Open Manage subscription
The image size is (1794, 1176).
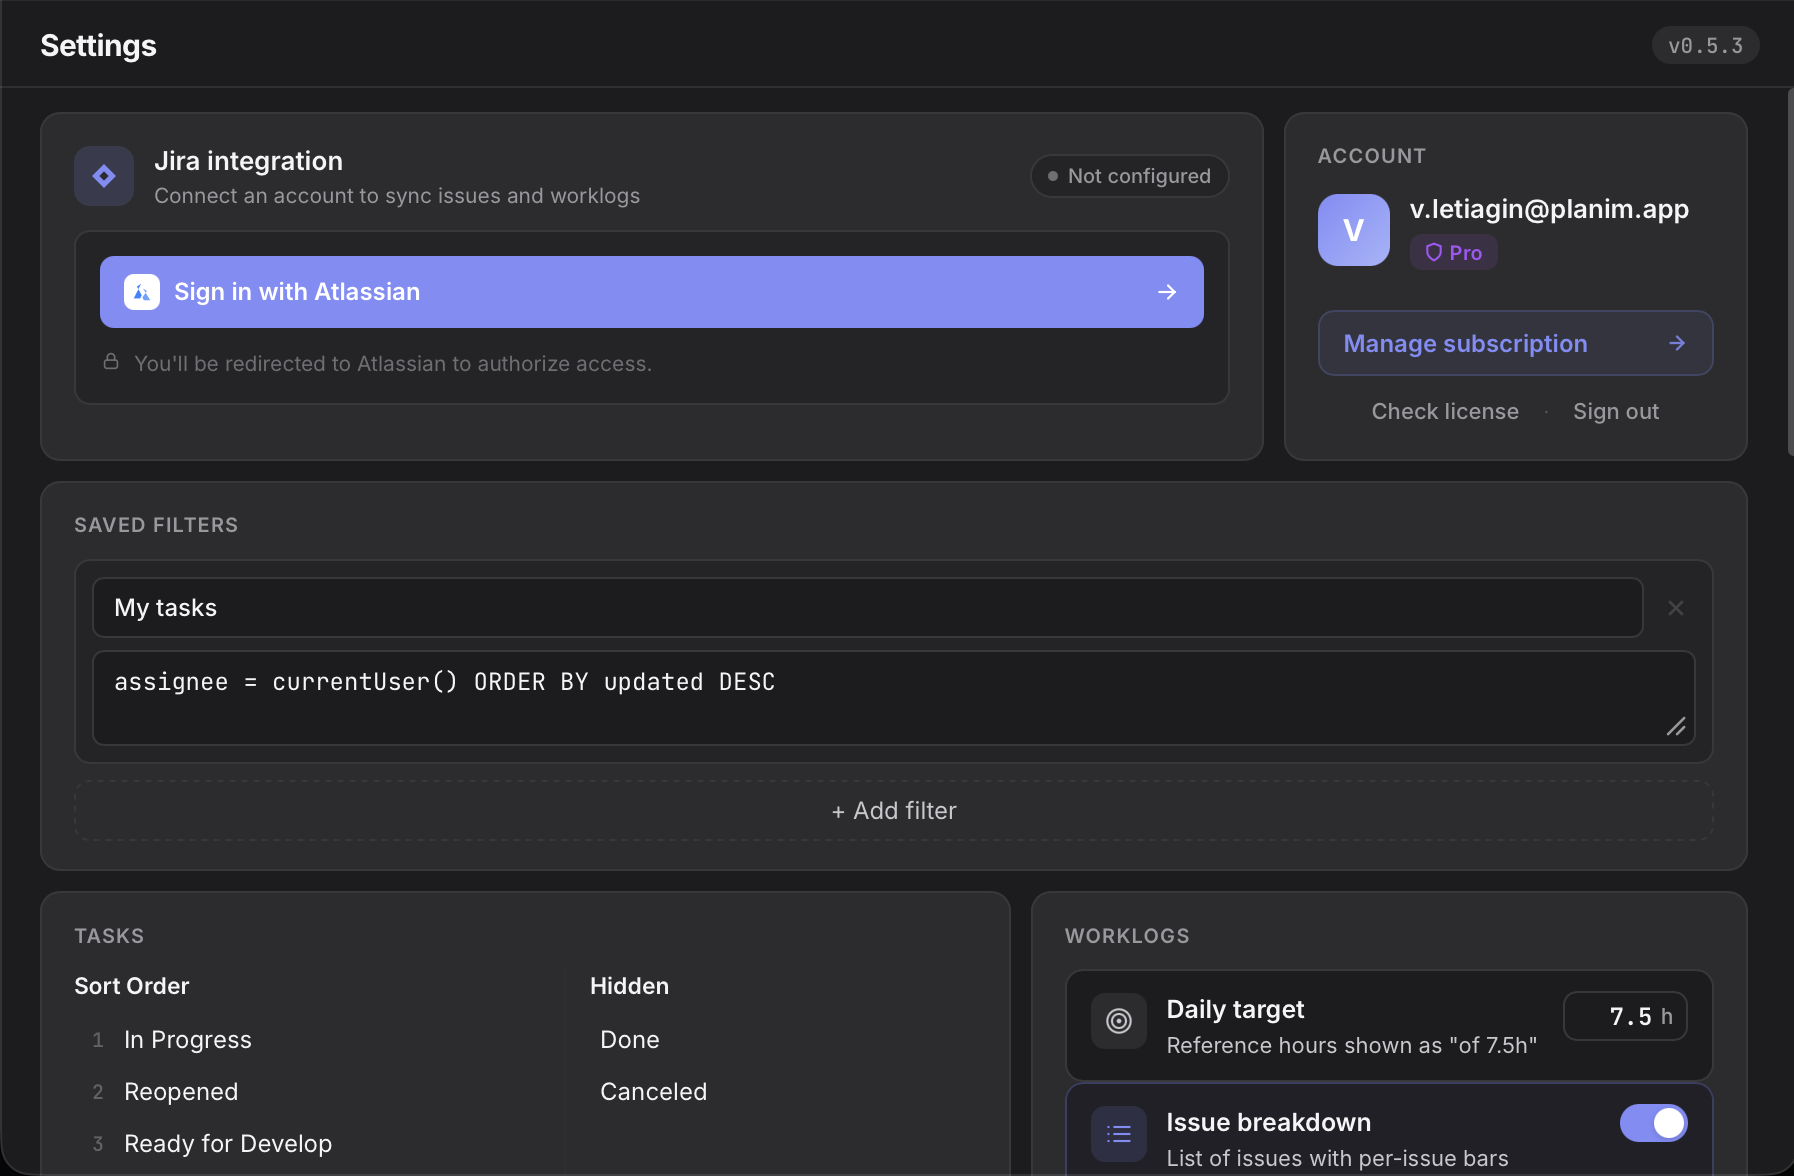[x=1516, y=343]
